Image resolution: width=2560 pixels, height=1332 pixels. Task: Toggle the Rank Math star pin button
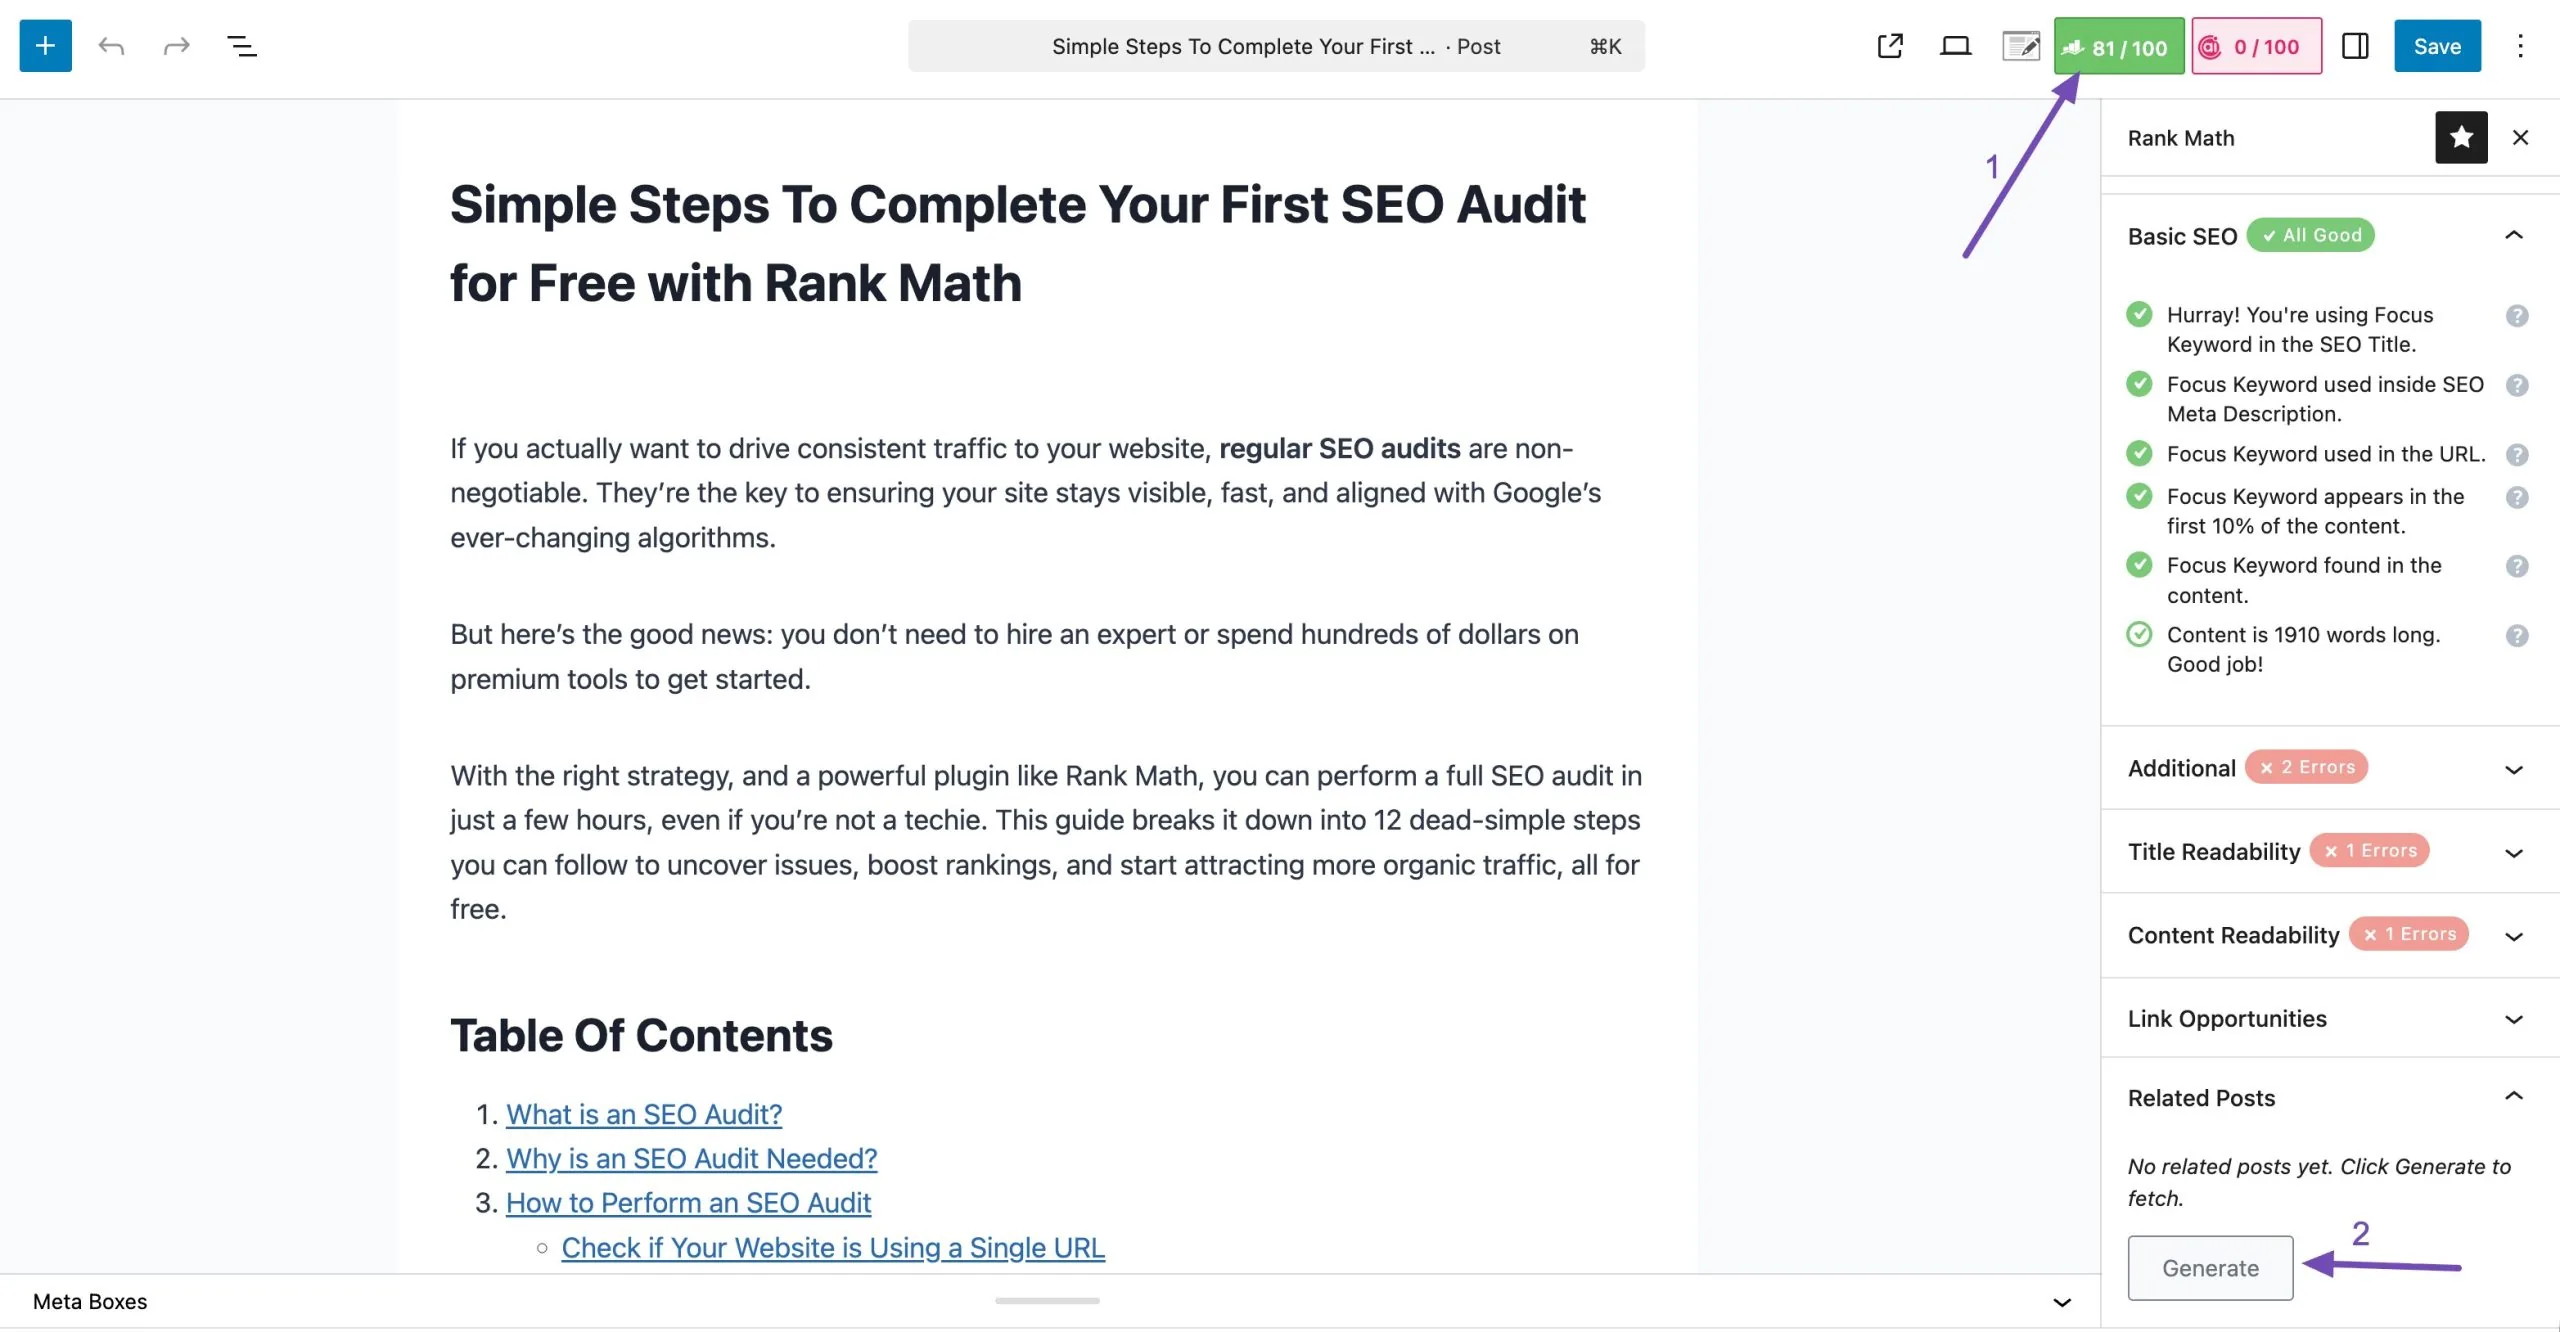point(2461,138)
